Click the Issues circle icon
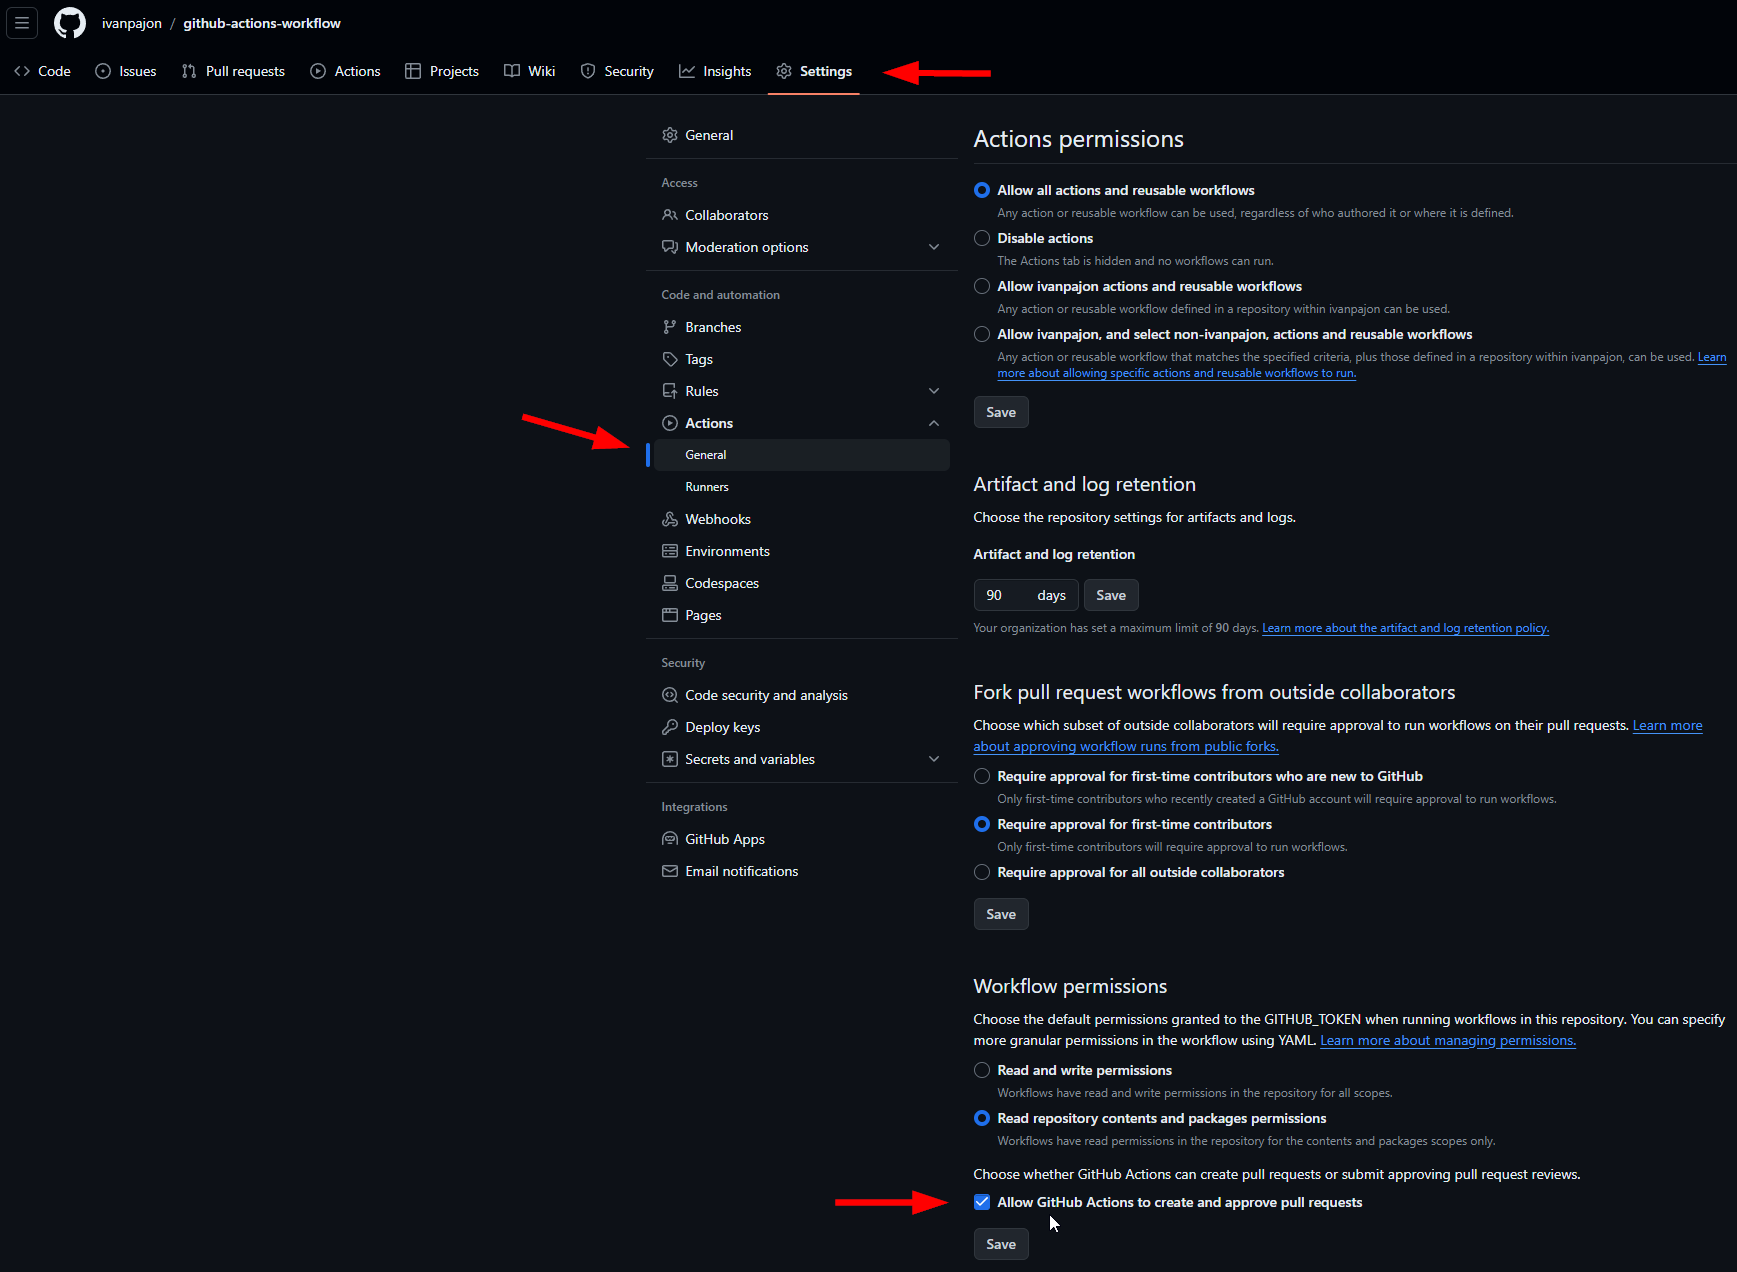The height and width of the screenshot is (1272, 1737). click(x=103, y=71)
